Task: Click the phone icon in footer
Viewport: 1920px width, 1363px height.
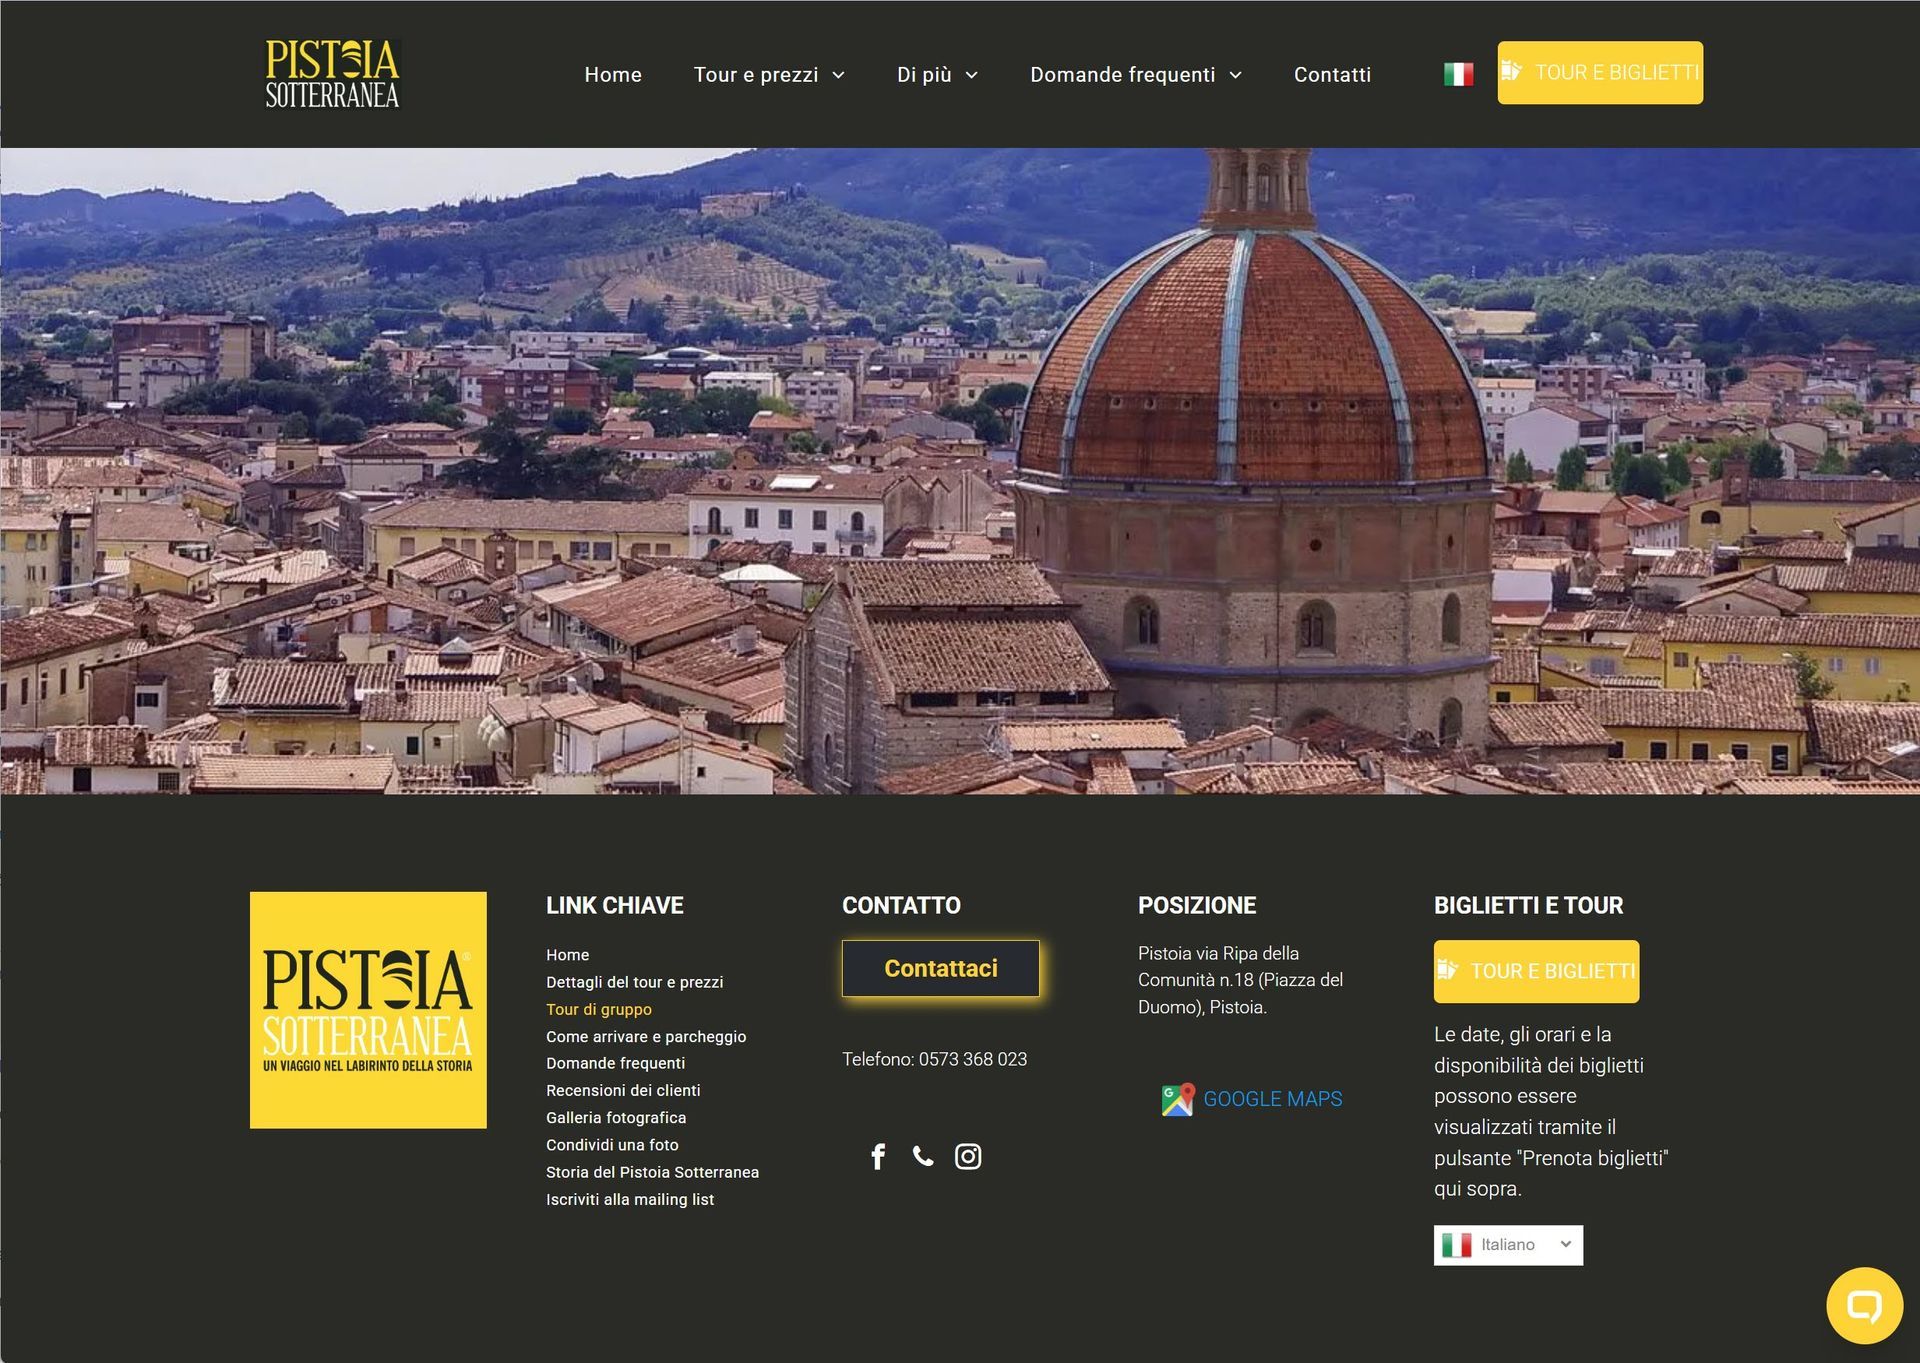Action: click(923, 1157)
